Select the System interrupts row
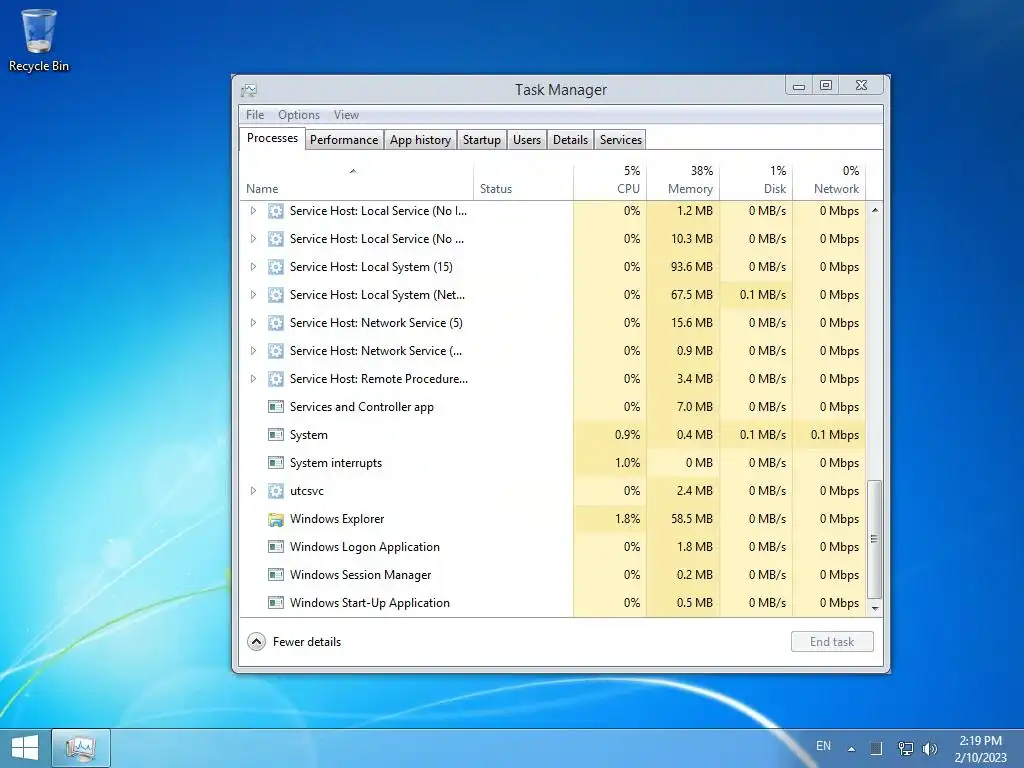This screenshot has width=1024, height=768. 552,463
